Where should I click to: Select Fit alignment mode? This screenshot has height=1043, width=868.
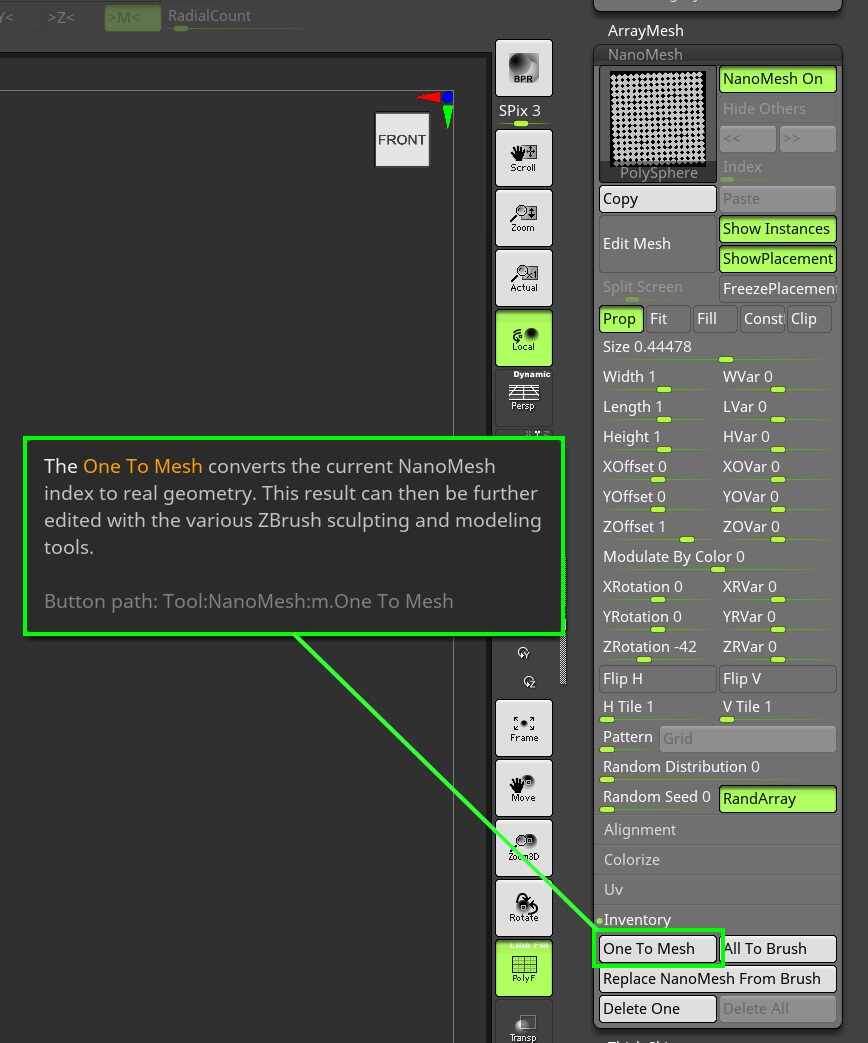point(668,319)
